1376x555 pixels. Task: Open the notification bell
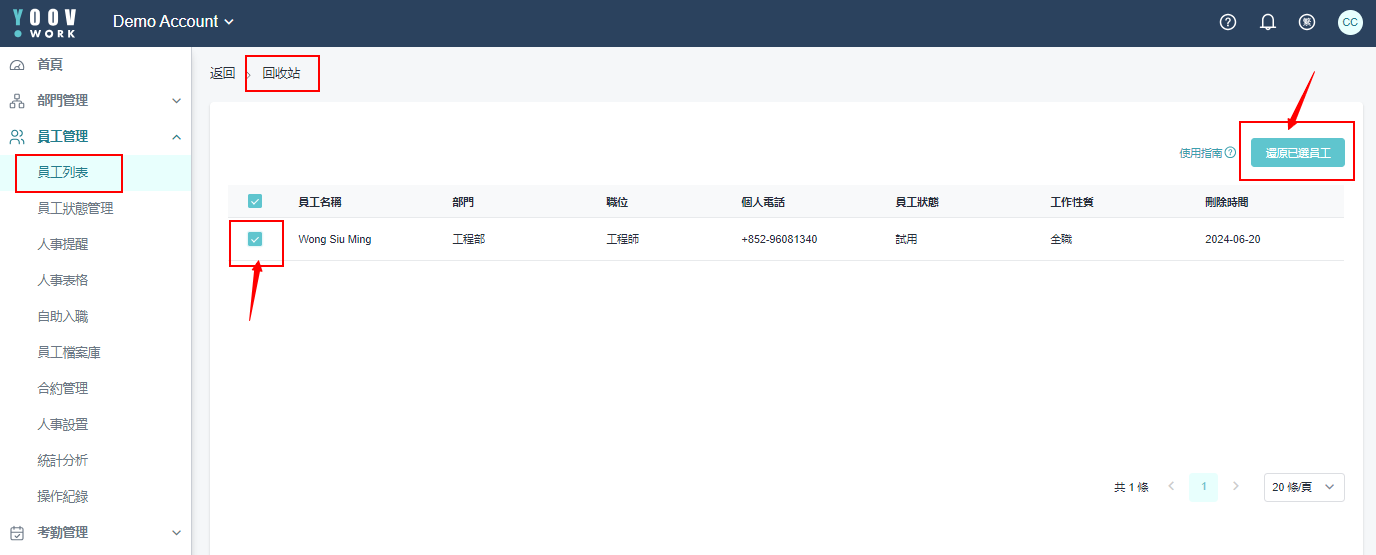(x=1268, y=22)
